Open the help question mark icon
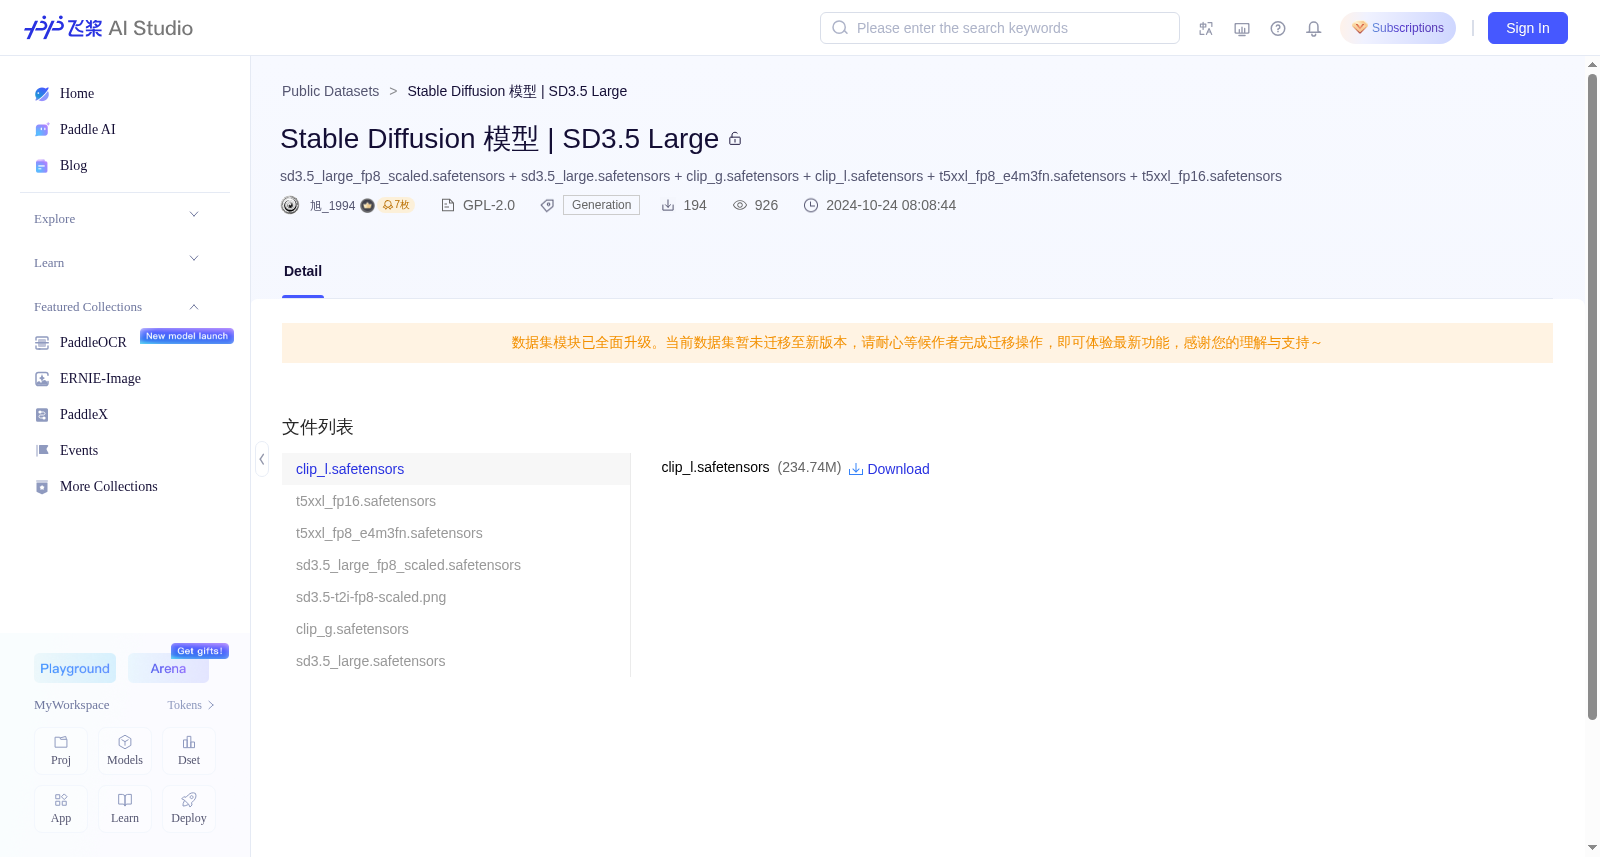 click(x=1278, y=29)
